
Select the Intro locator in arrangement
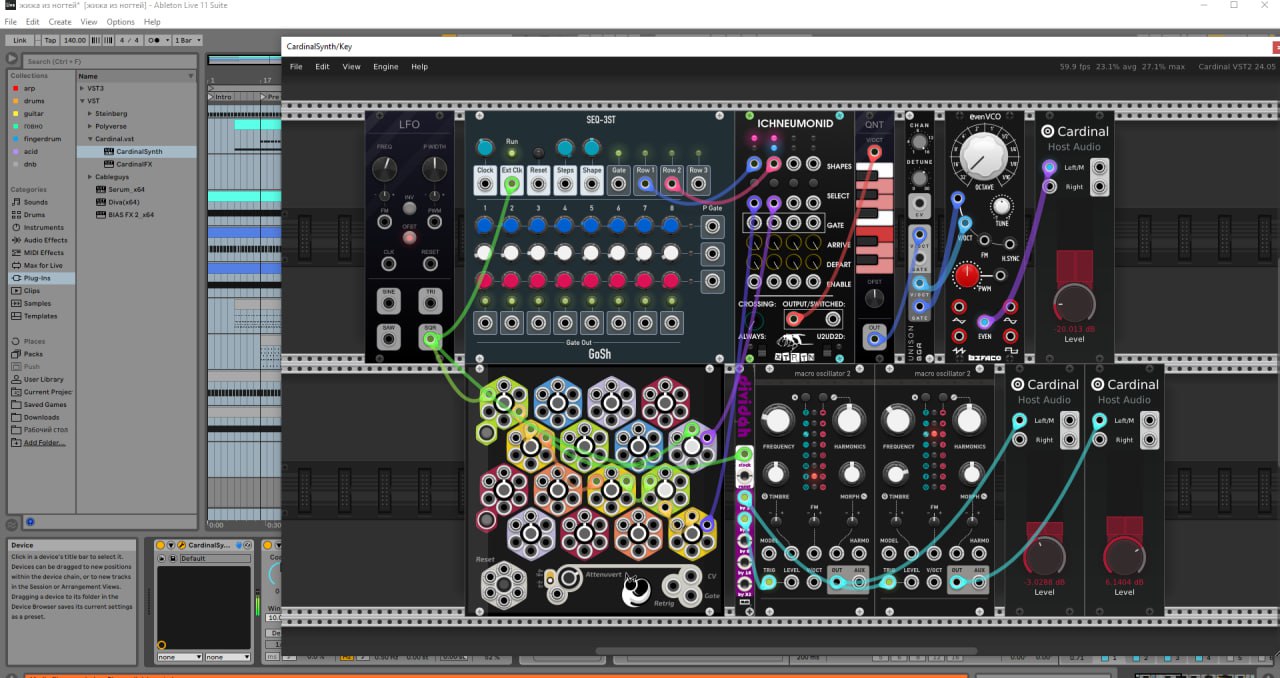pyautogui.click(x=221, y=97)
